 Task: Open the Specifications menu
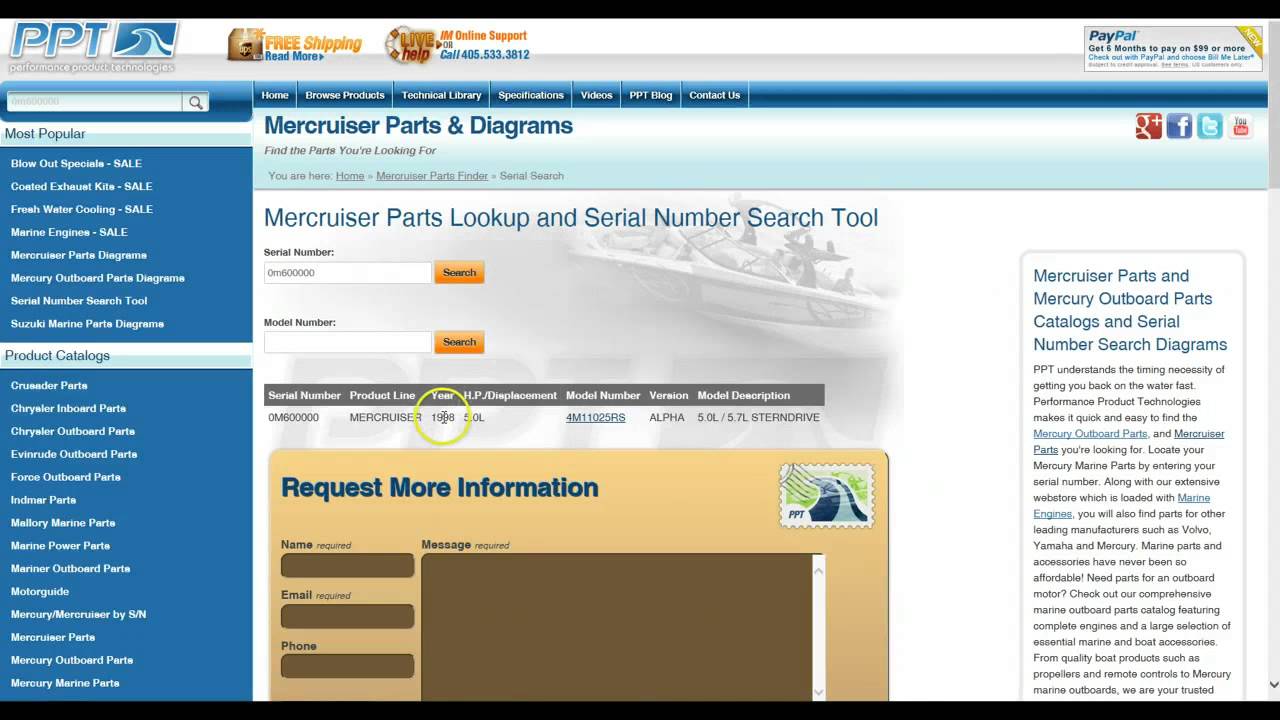click(x=531, y=95)
